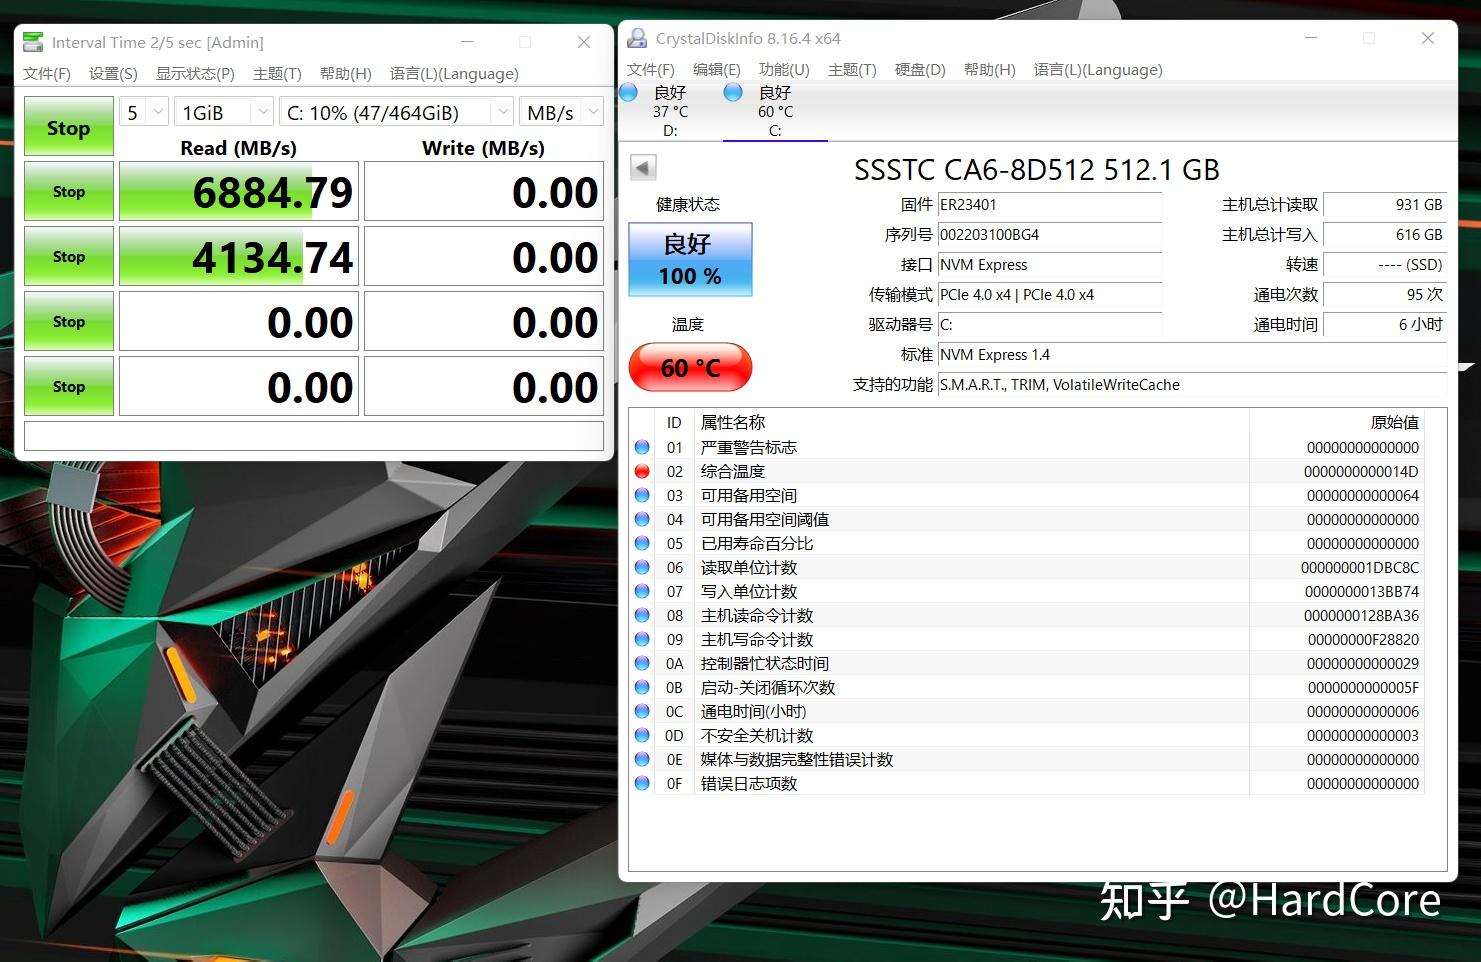
Task: Click status dot for 可用备用空间 row 03
Action: coord(642,495)
